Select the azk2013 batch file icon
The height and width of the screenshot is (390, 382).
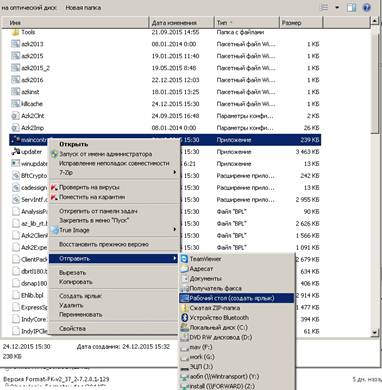[15, 44]
